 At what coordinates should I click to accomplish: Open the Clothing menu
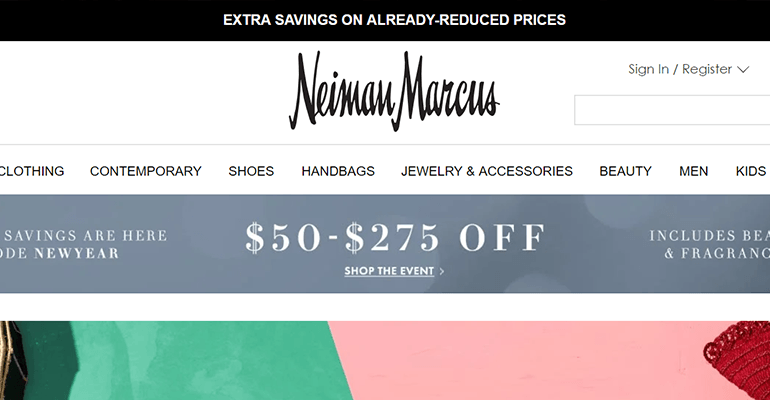pos(32,171)
